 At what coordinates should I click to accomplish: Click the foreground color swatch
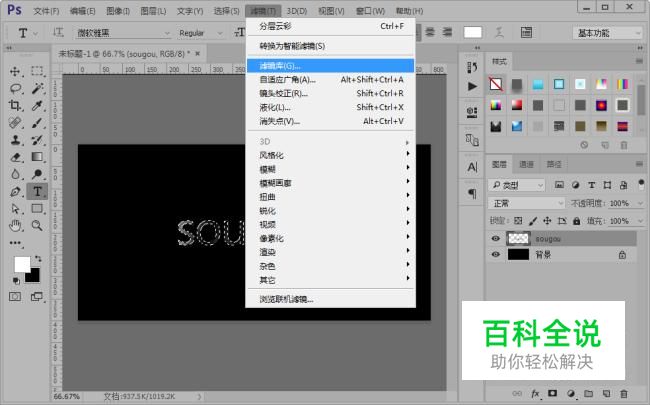22,264
